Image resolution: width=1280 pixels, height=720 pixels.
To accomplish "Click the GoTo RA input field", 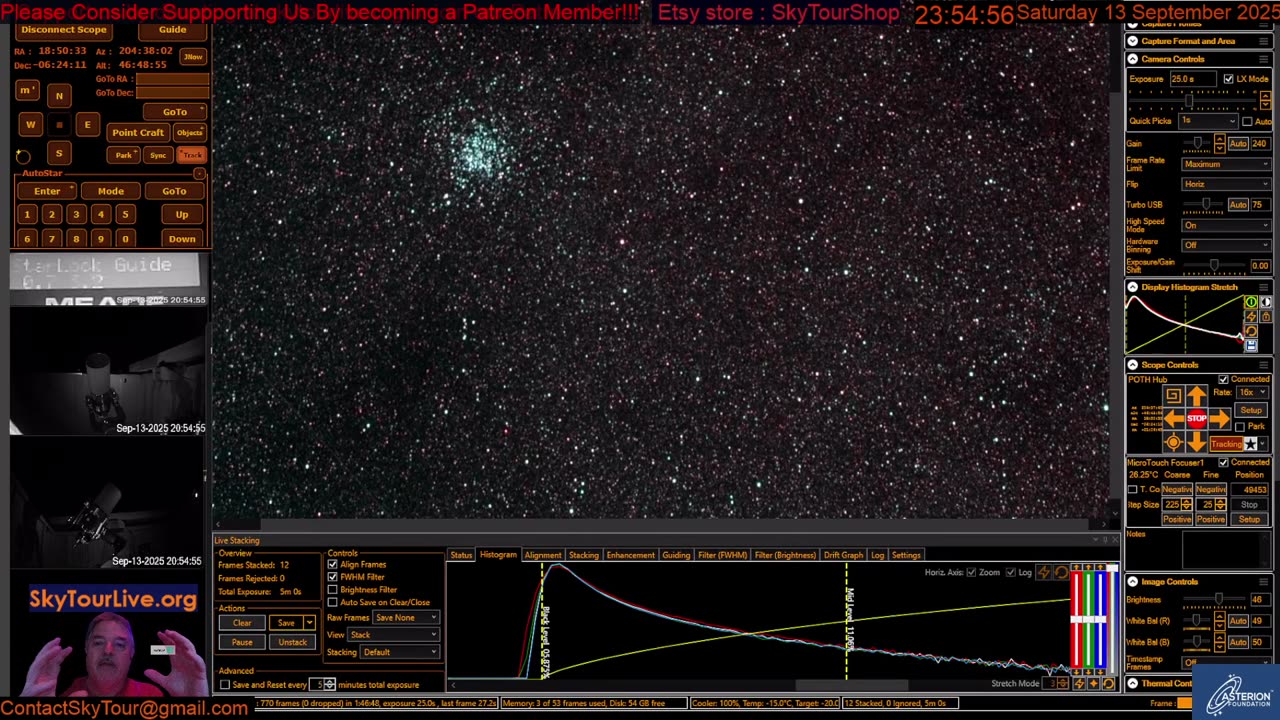I will tap(172, 79).
